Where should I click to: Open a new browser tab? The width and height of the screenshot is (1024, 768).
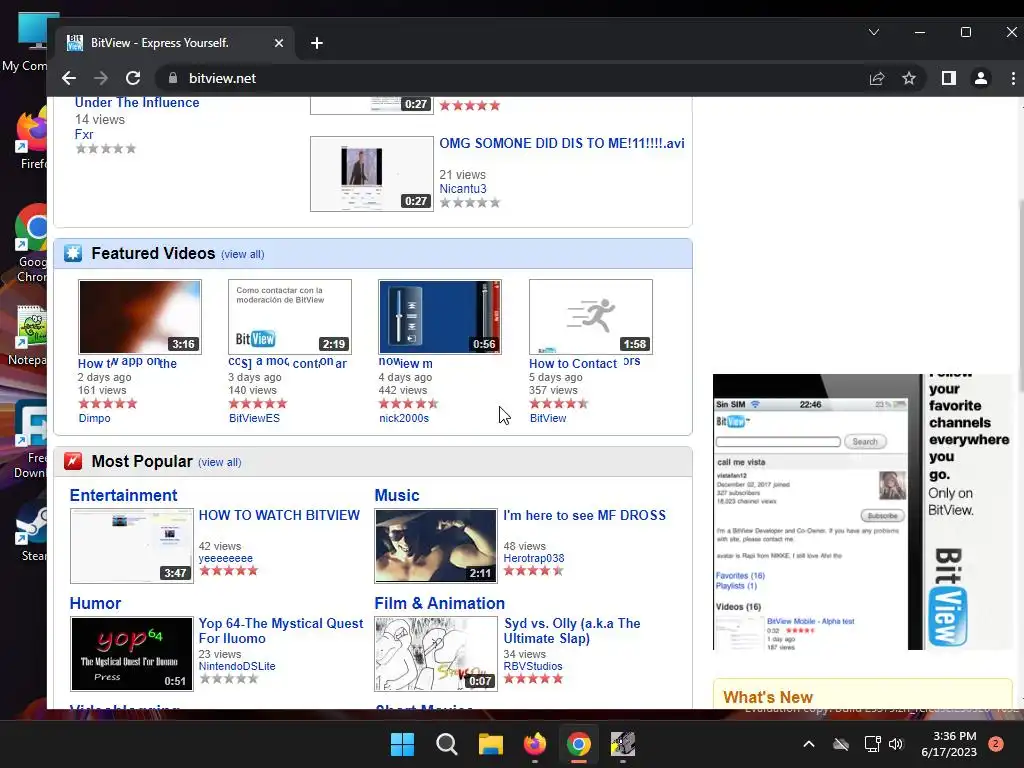click(317, 43)
